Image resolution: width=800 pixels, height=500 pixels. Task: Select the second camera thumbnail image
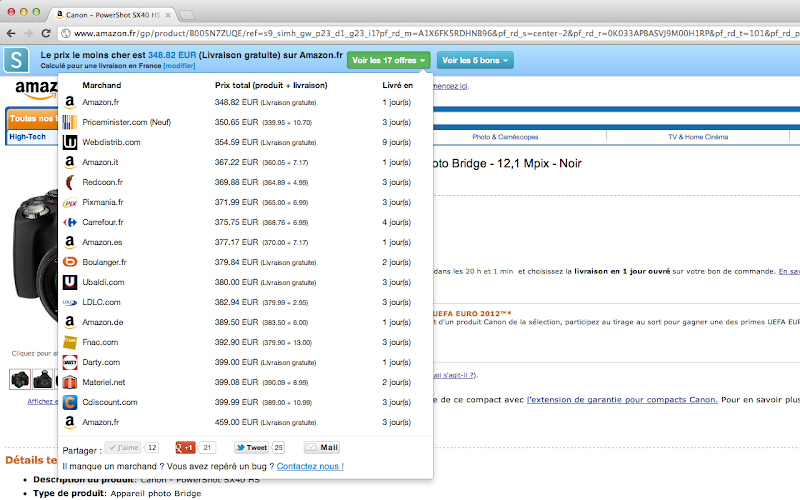(42, 379)
